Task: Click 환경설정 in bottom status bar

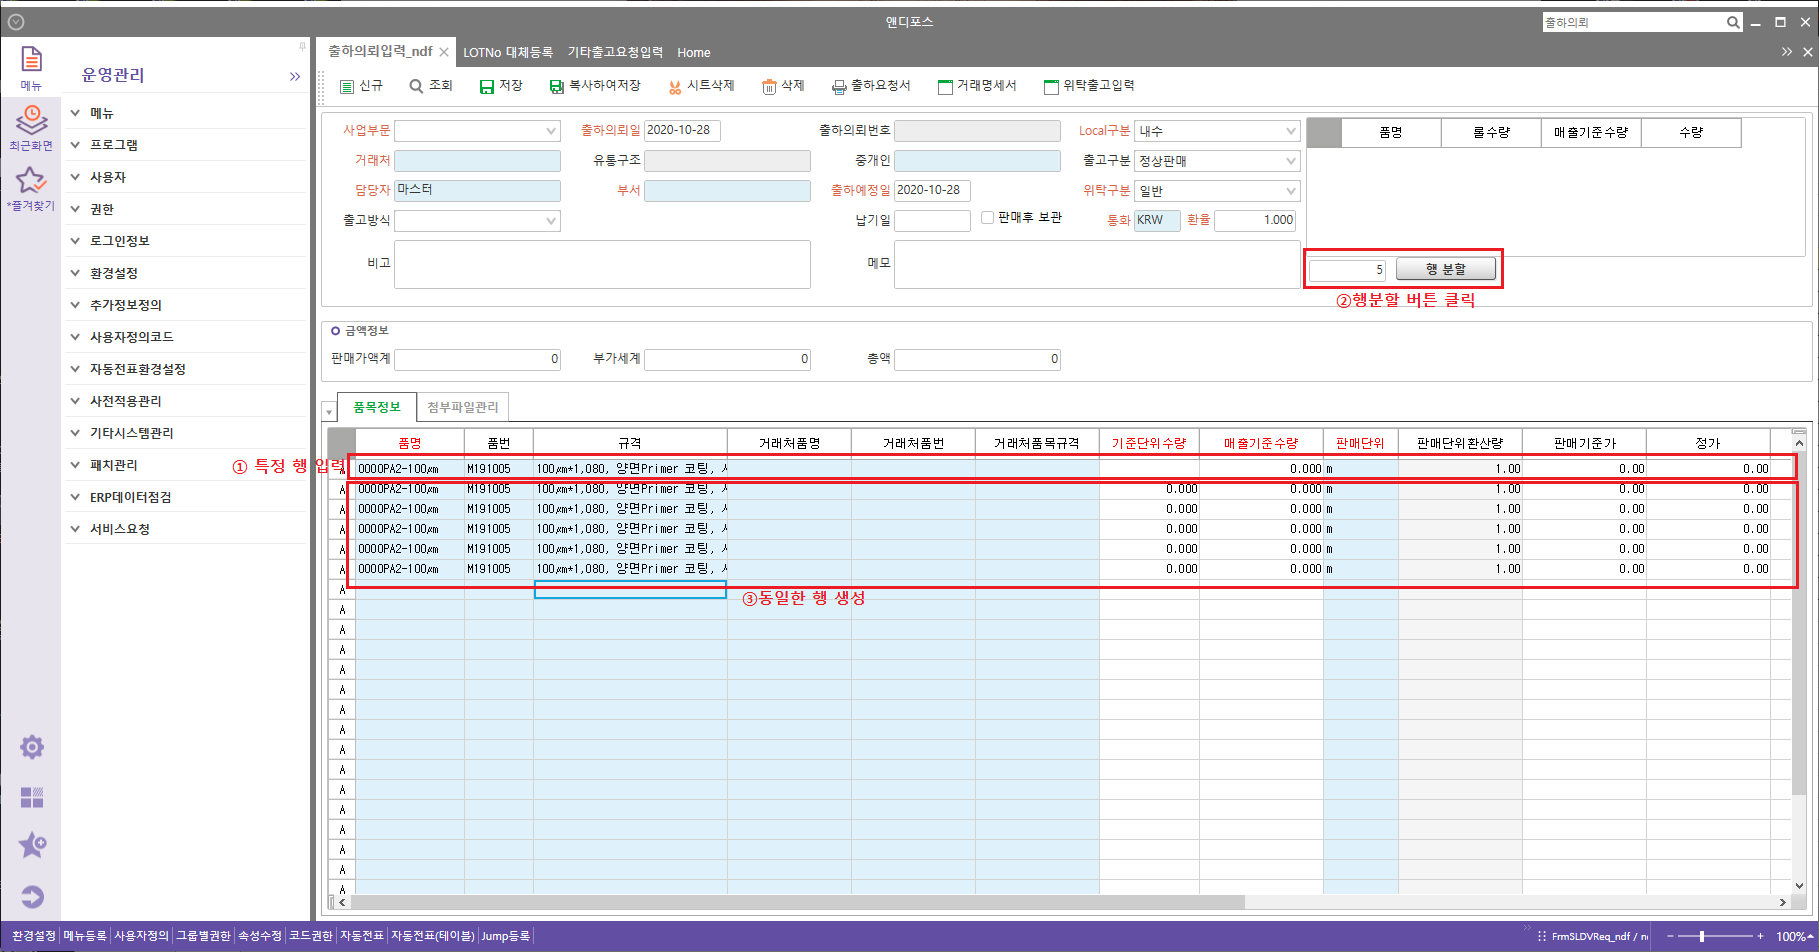Action: click(34, 936)
